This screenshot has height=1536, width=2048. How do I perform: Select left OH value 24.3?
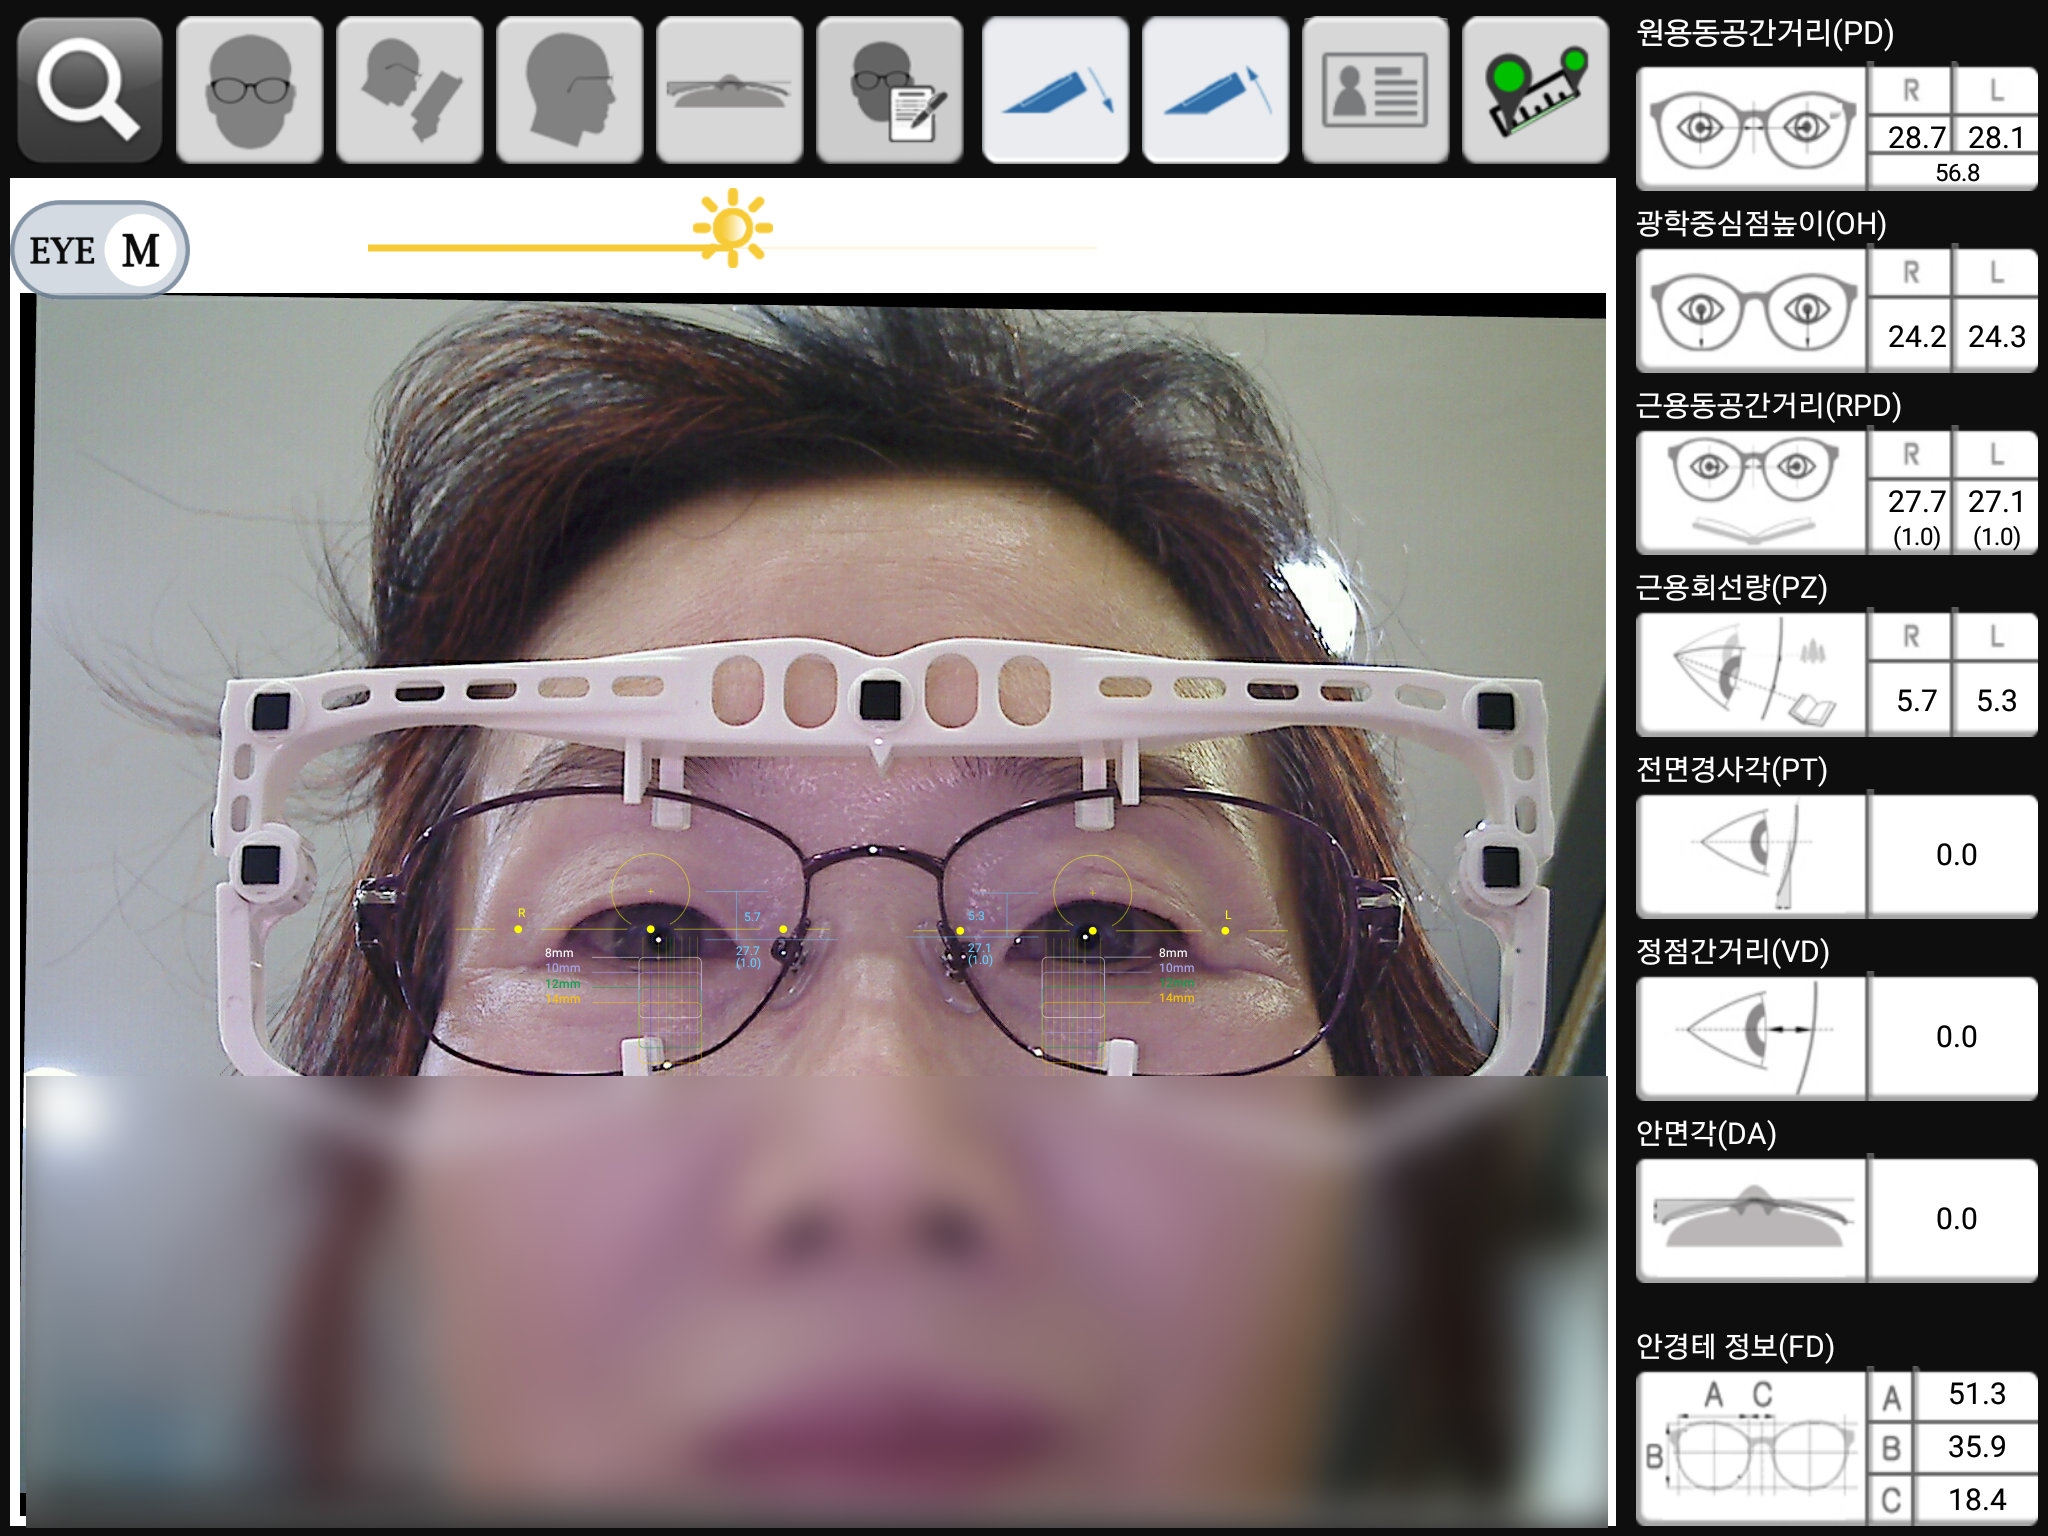click(1996, 336)
